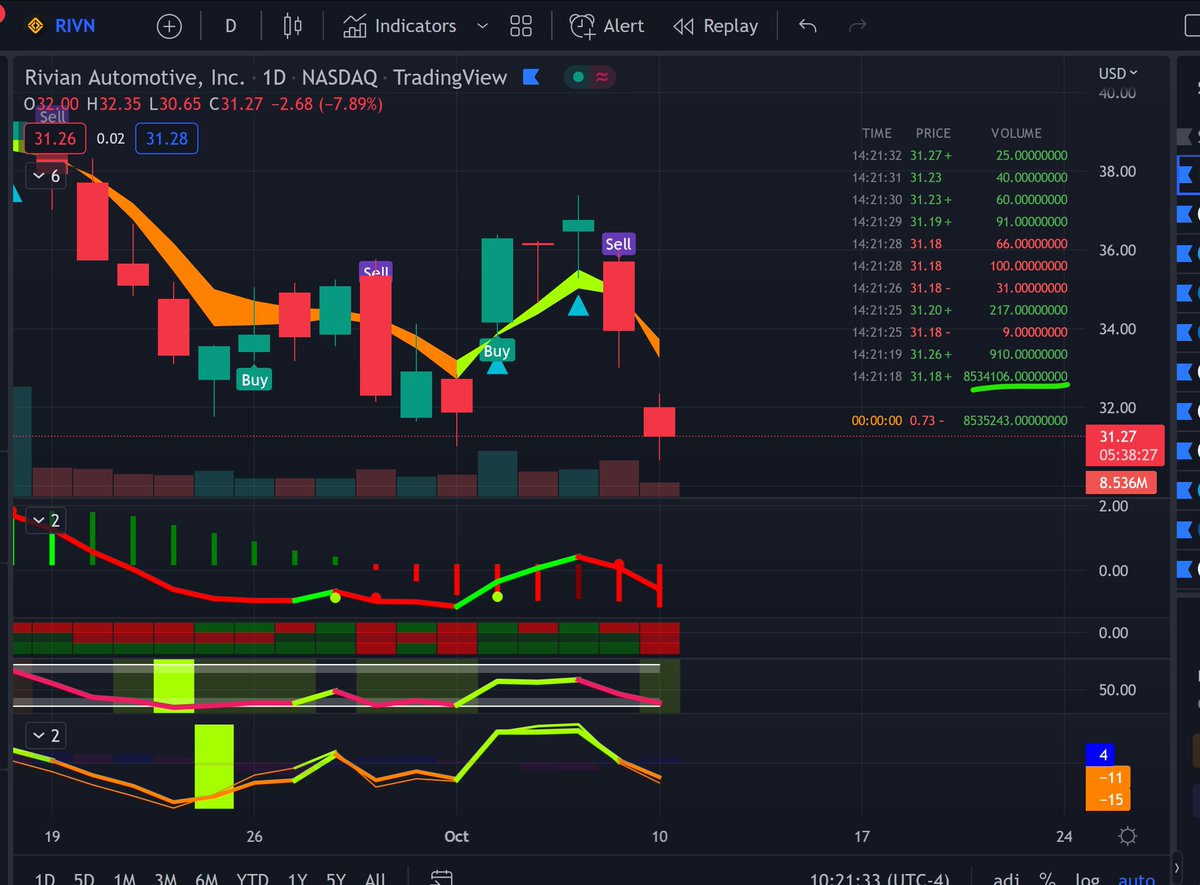Viewport: 1200px width, 885px height.
Task: Collapse the main chart's 6 indicator legend
Action: 46,176
